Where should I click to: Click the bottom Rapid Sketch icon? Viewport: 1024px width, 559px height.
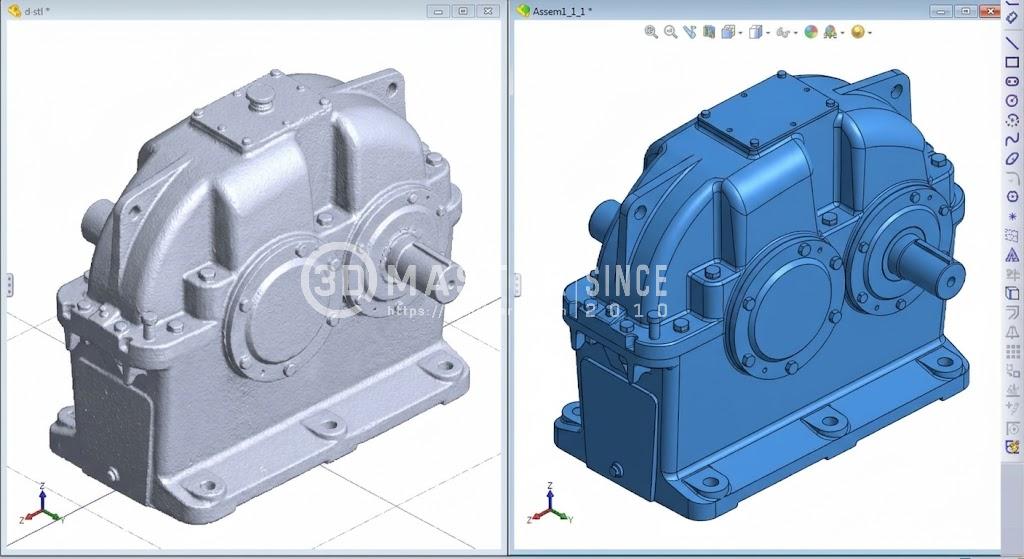coord(1012,447)
